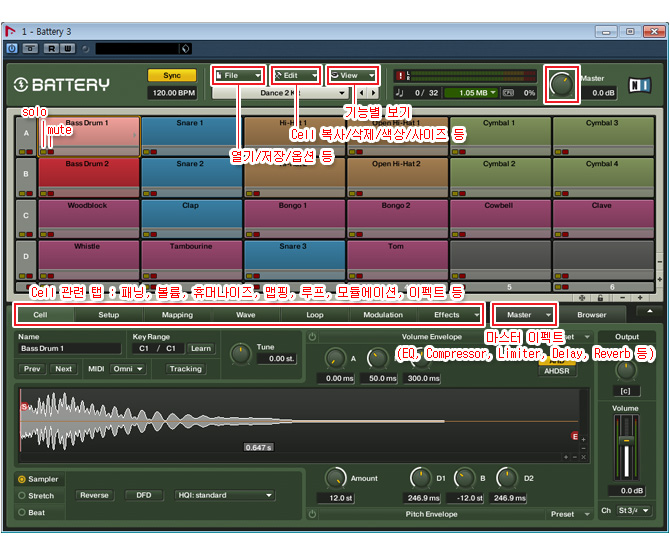Screen dimensions: 670x549
Task: Select the Stretch mode radio button
Action: pyautogui.click(x=21, y=496)
